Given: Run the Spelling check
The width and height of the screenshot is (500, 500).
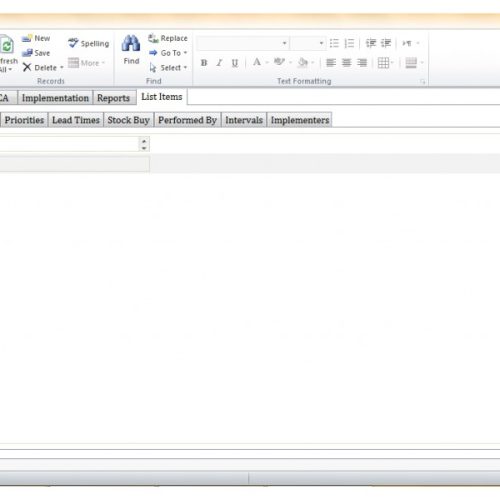Looking at the screenshot, I should tap(89, 43).
